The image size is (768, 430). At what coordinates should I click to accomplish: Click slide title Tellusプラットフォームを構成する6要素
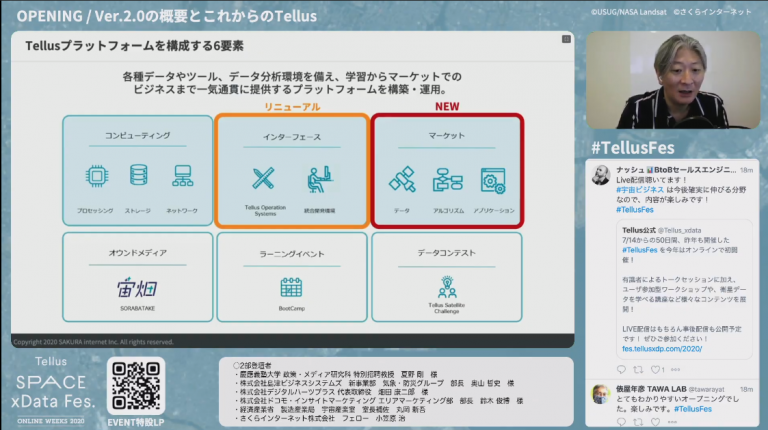click(x=134, y=46)
